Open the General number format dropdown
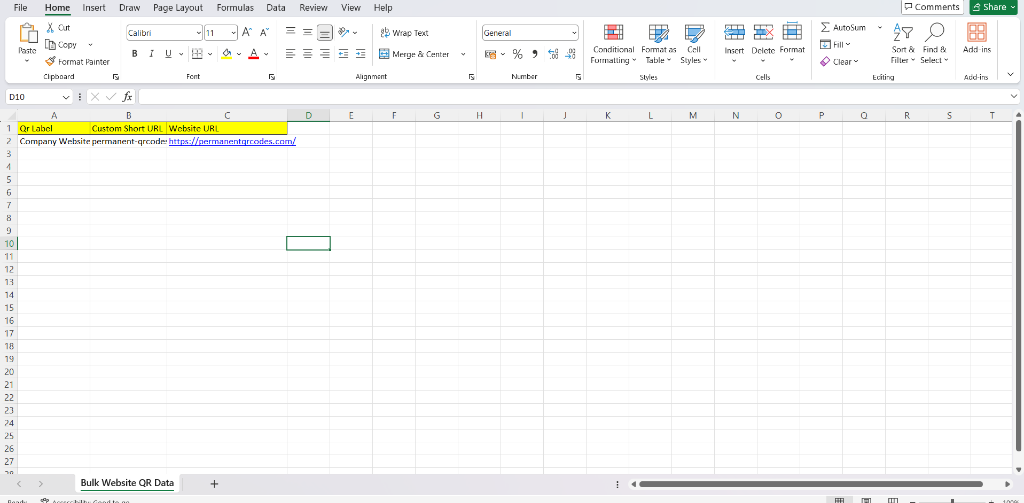1024x503 pixels. [574, 33]
